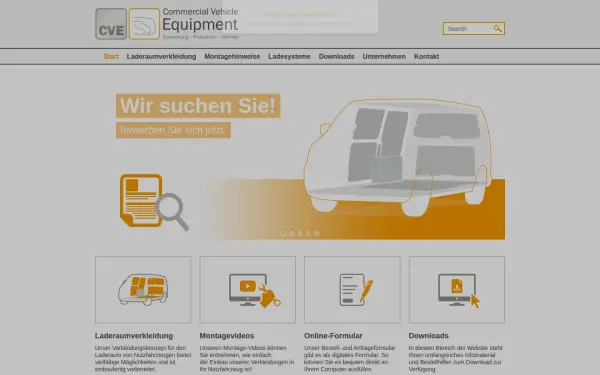Select the fourth slider pagination dot
600x375 pixels.
308,233
